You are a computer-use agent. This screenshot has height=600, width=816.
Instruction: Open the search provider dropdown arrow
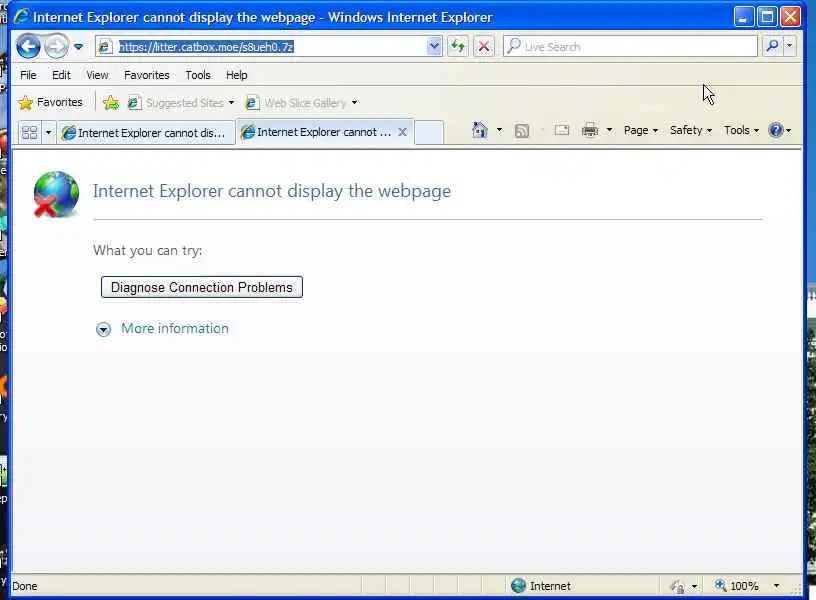tap(789, 47)
